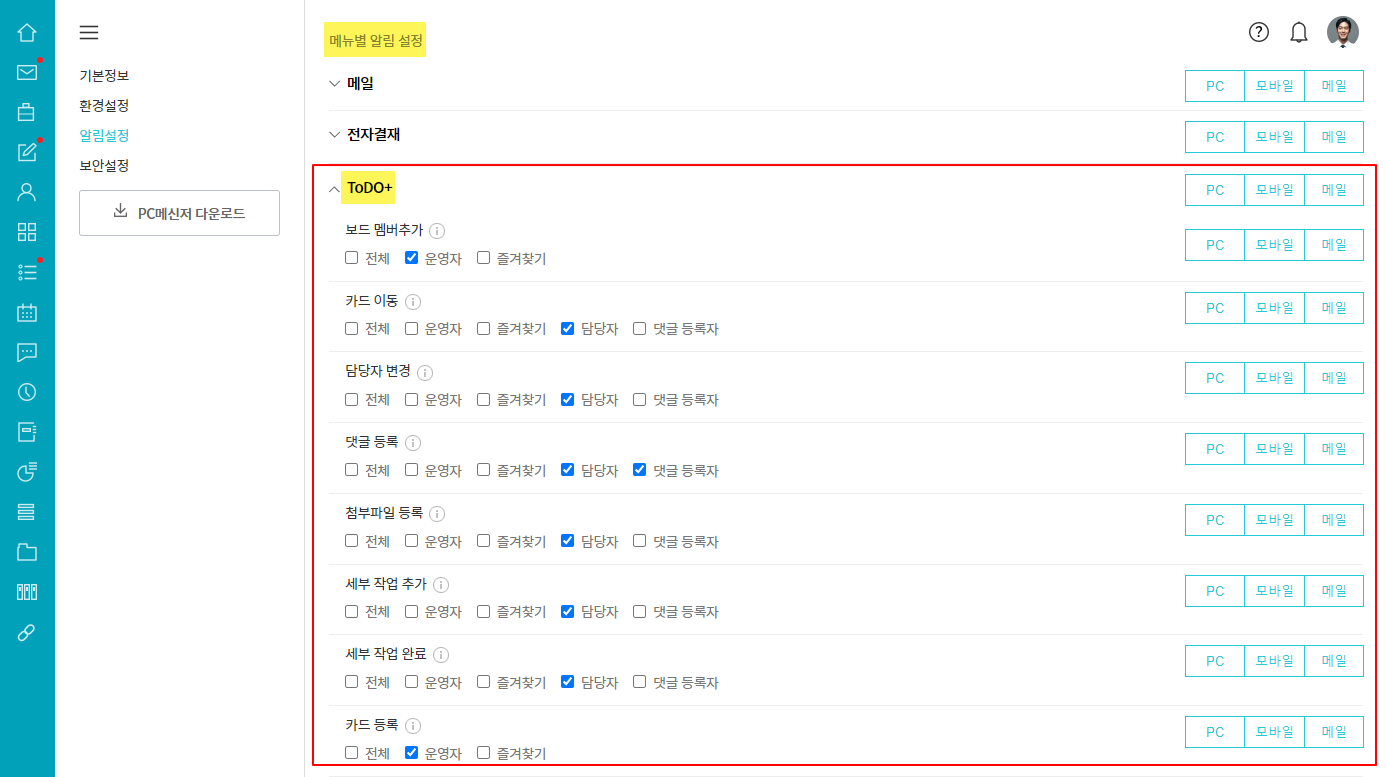Open the user profile avatar

[1343, 32]
